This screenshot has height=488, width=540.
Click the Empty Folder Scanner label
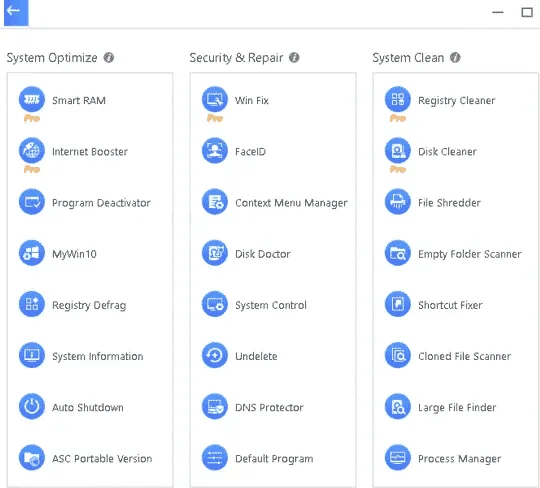470,254
